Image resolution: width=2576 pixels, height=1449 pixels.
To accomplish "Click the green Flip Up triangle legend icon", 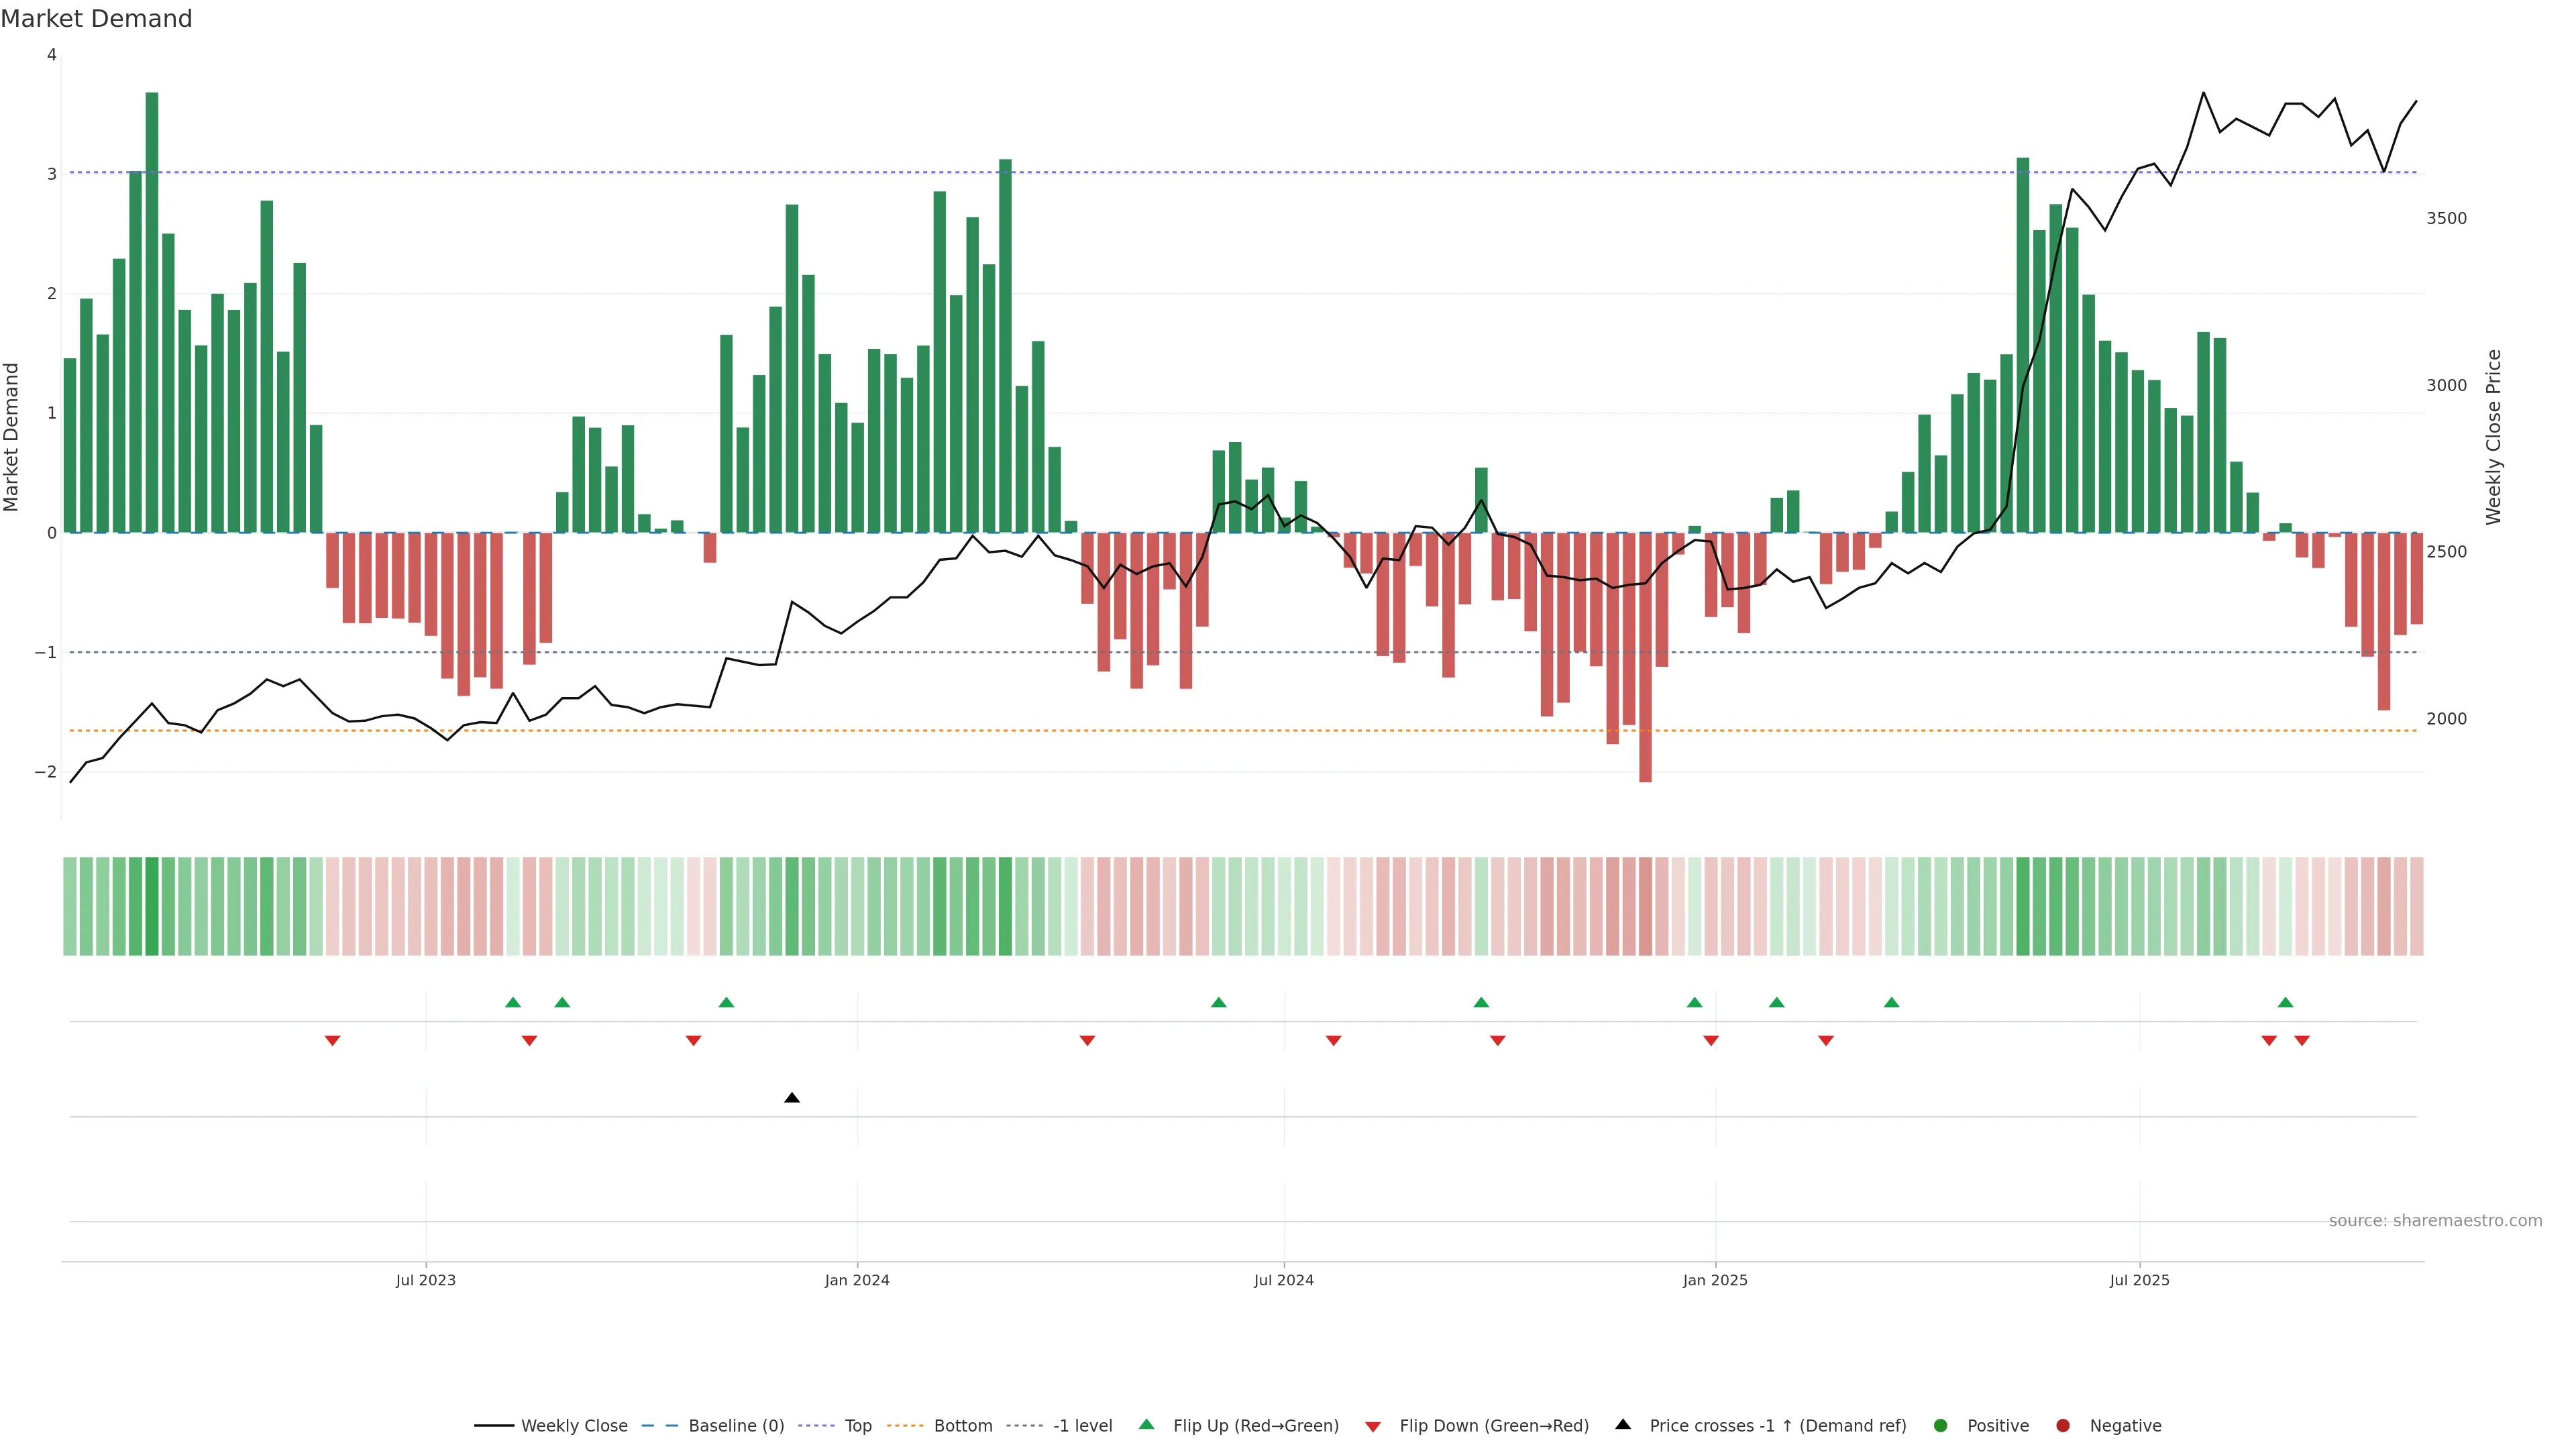I will [1146, 1424].
